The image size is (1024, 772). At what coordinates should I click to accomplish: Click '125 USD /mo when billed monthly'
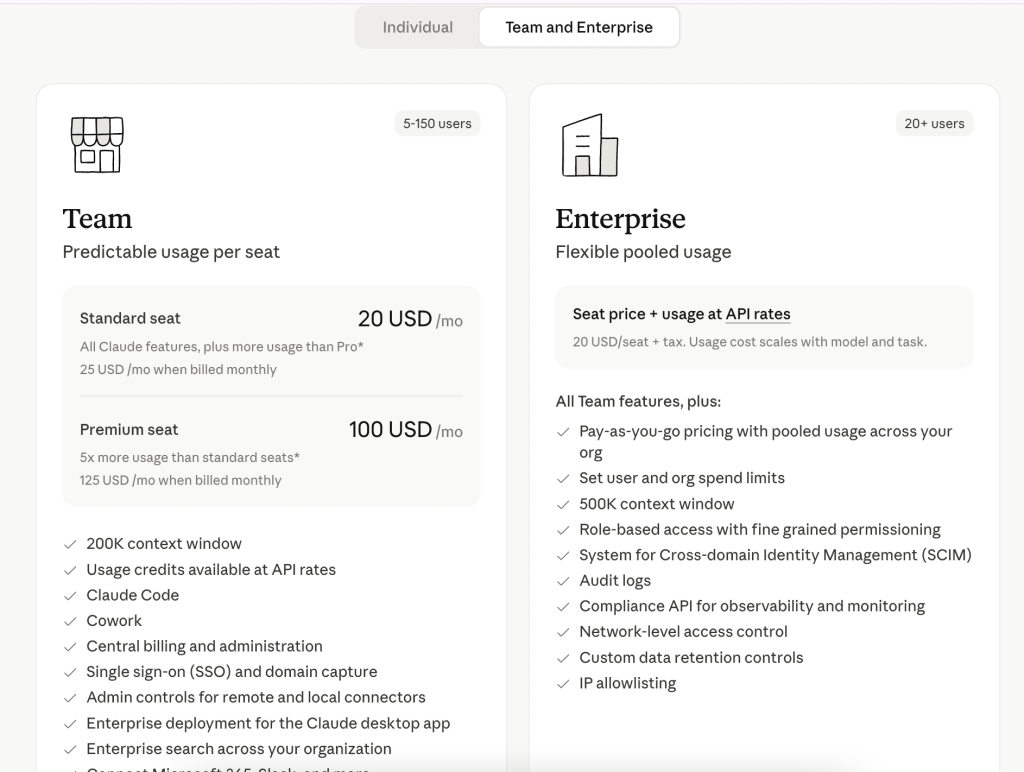point(180,480)
